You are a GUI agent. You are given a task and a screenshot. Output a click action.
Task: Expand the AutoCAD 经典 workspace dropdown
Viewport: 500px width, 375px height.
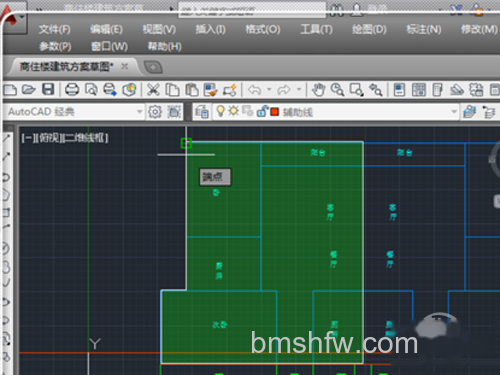(140, 111)
